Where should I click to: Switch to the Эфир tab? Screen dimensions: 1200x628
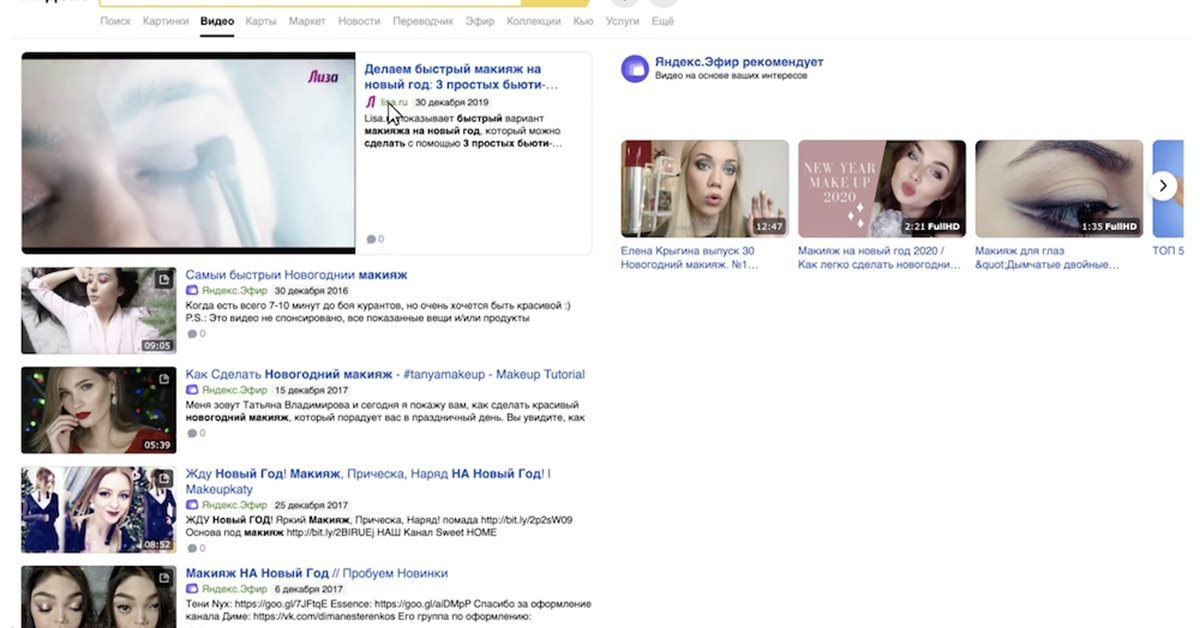480,21
